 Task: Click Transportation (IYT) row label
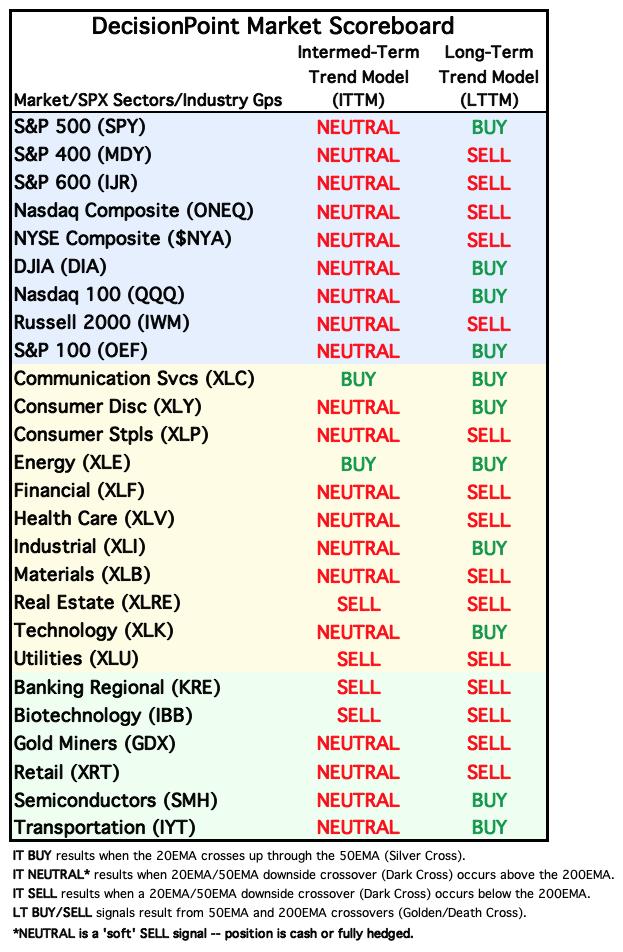coord(104,828)
